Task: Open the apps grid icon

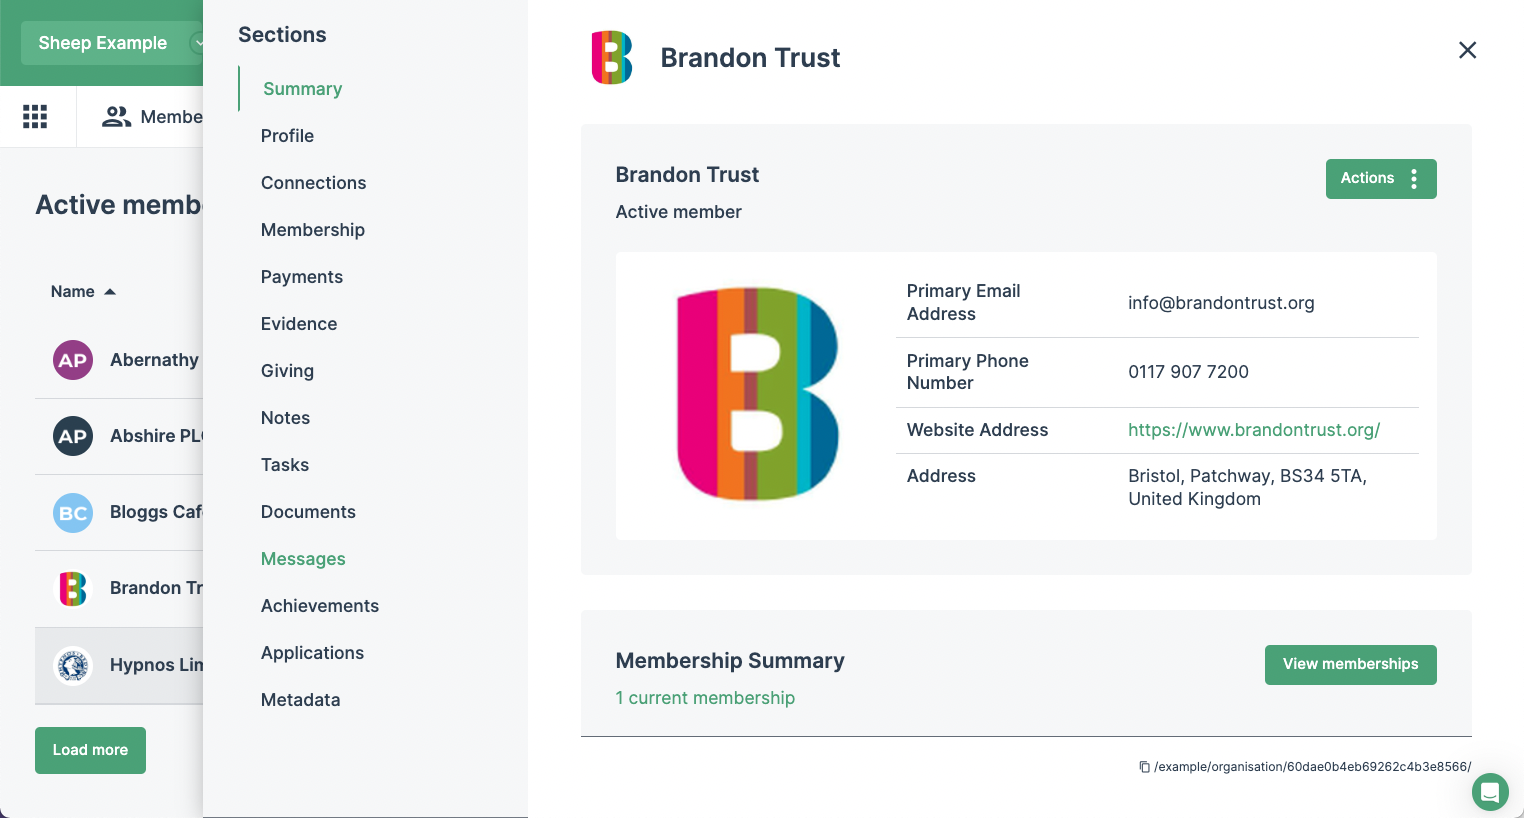Action: click(x=35, y=117)
